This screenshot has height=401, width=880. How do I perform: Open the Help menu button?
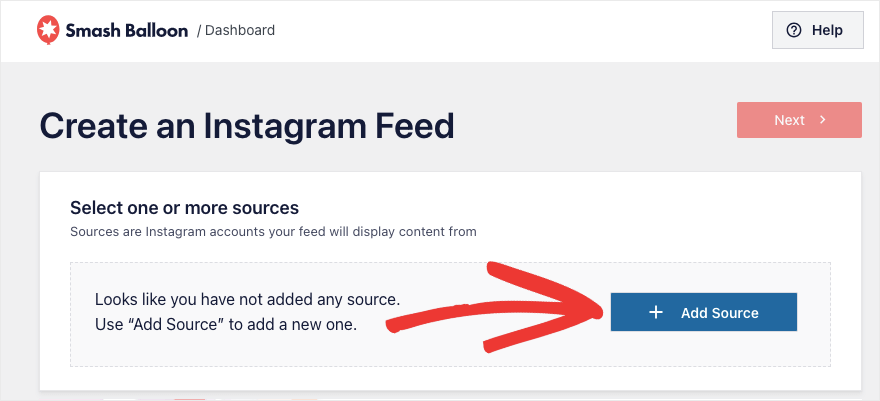point(818,30)
